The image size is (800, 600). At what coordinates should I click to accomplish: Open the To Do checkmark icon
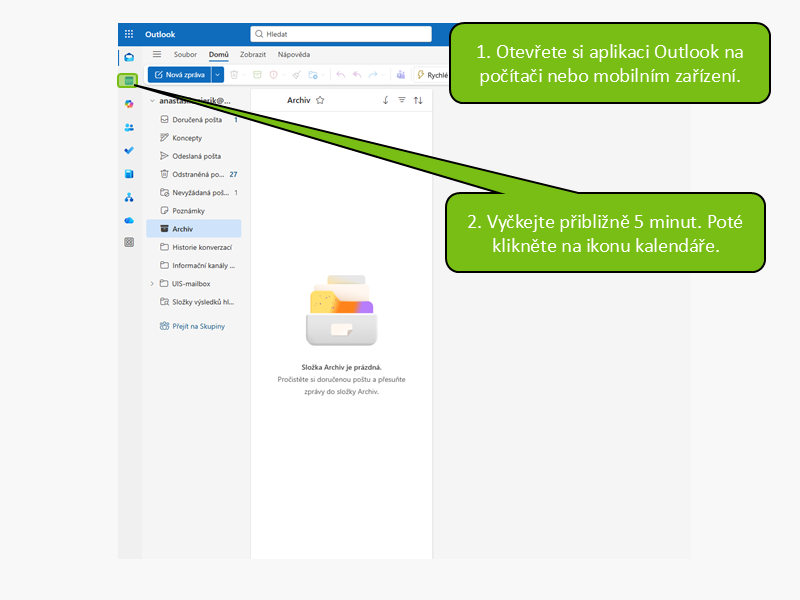(x=129, y=150)
